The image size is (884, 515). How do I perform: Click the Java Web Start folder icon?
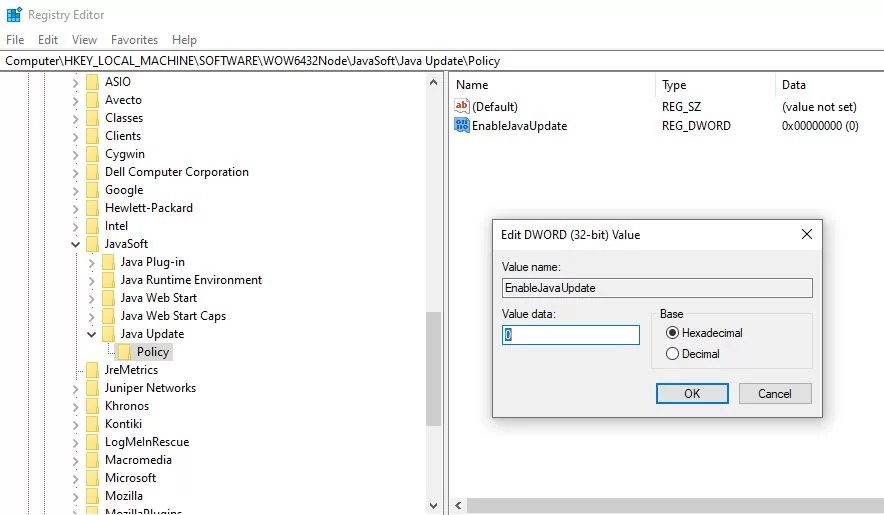click(x=108, y=298)
